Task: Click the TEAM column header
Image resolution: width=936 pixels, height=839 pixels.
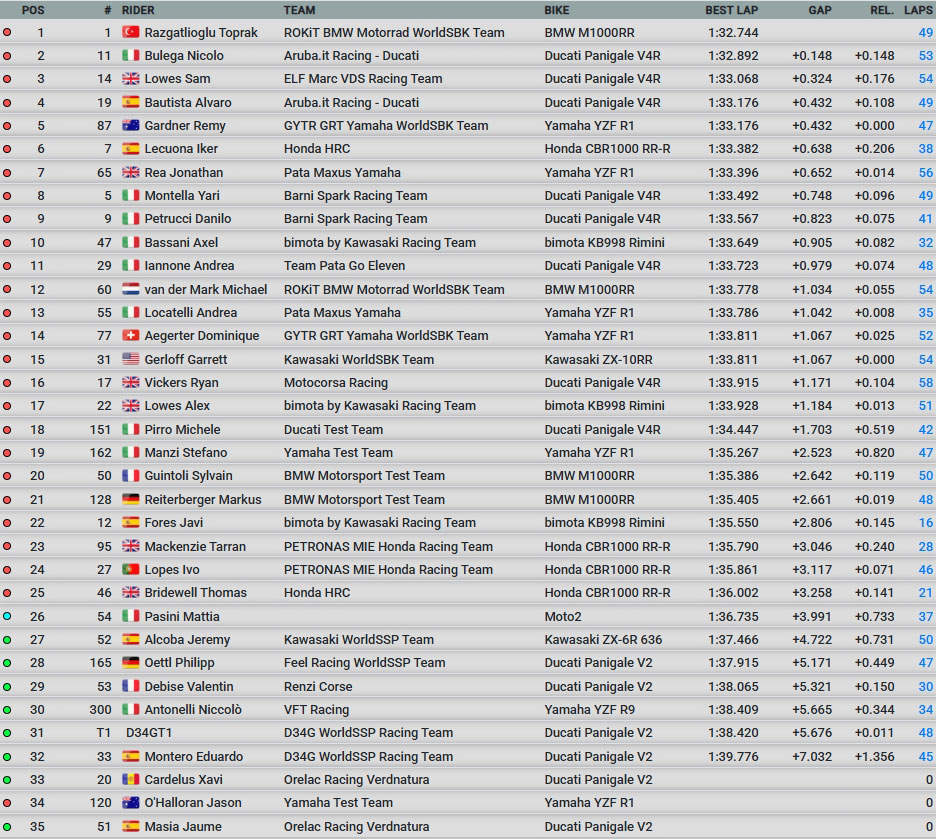Action: click(299, 10)
